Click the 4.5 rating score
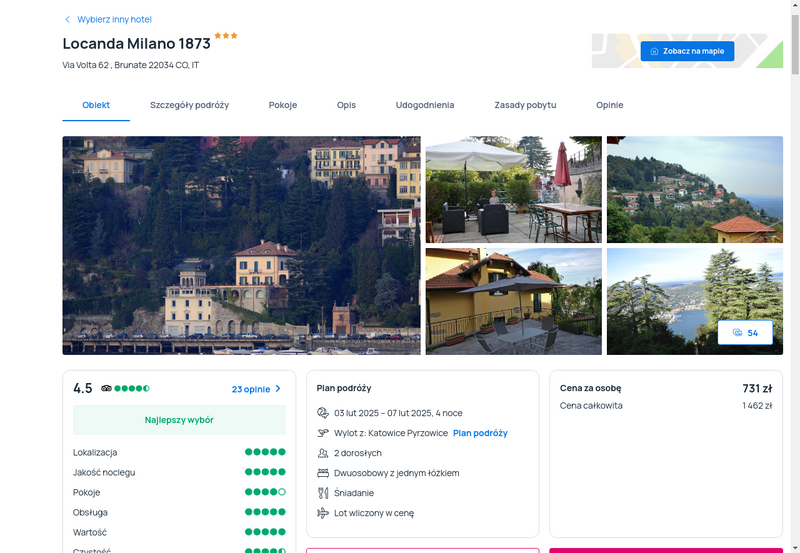The image size is (800, 553). [83, 388]
